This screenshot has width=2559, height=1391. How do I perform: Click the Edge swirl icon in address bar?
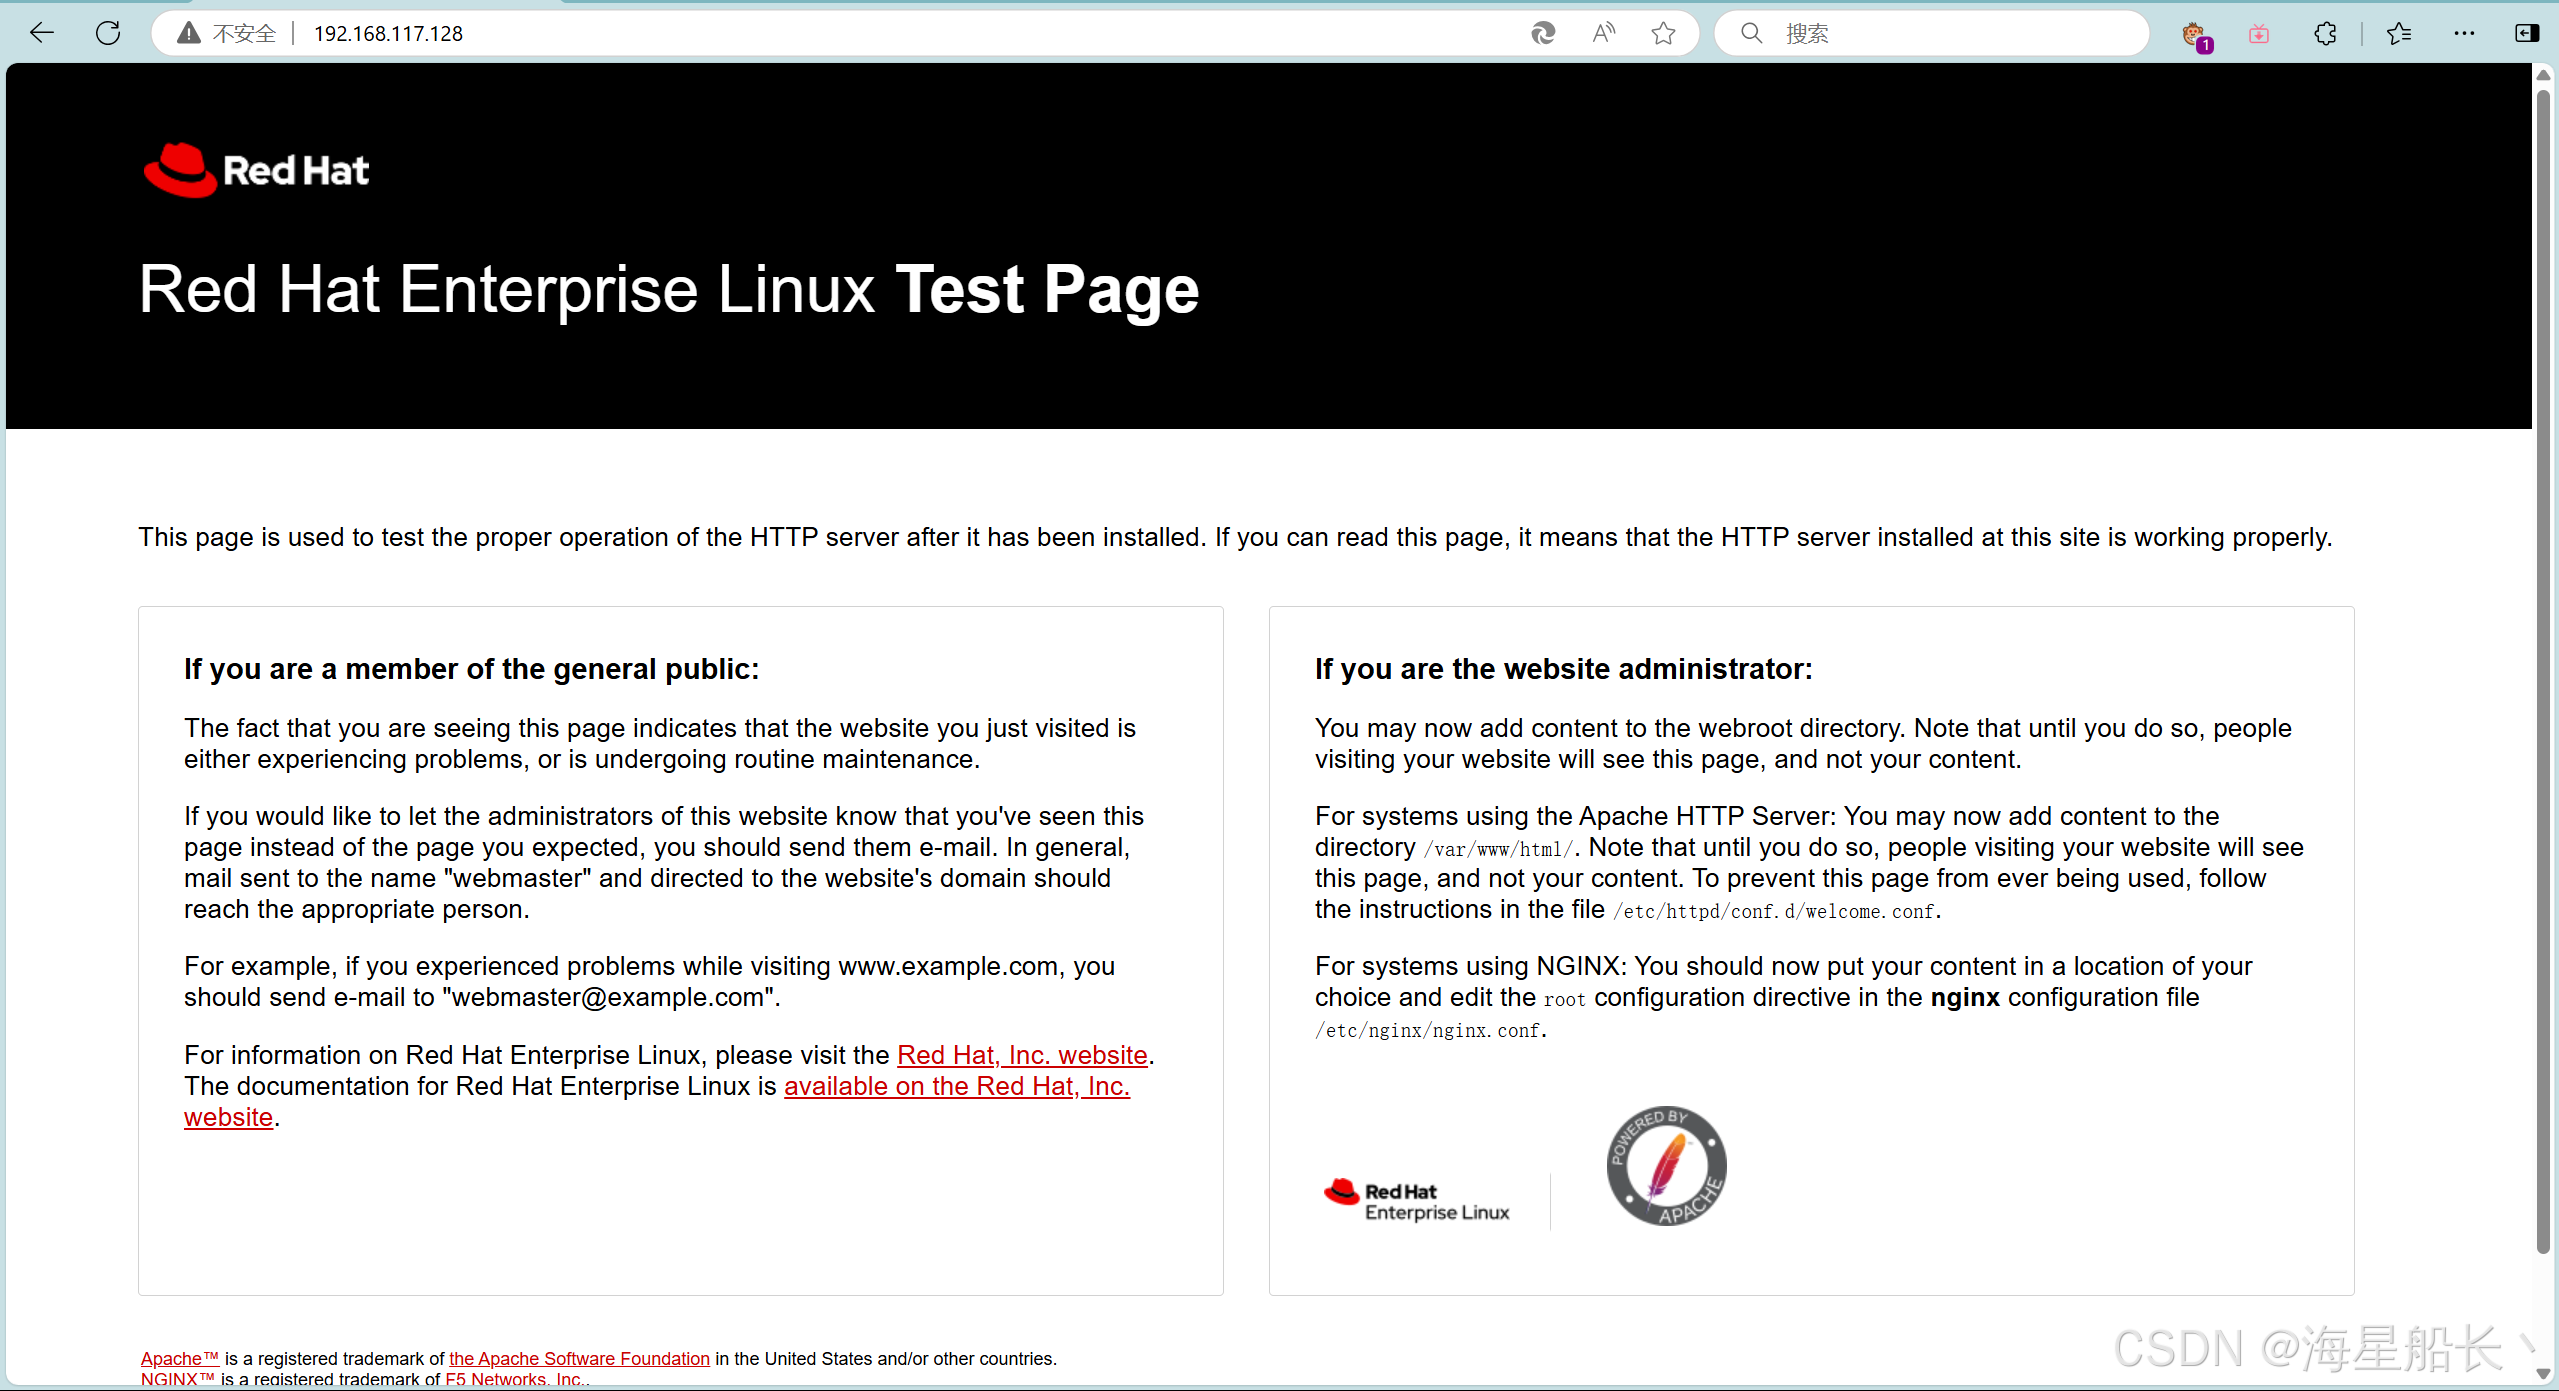[1543, 33]
